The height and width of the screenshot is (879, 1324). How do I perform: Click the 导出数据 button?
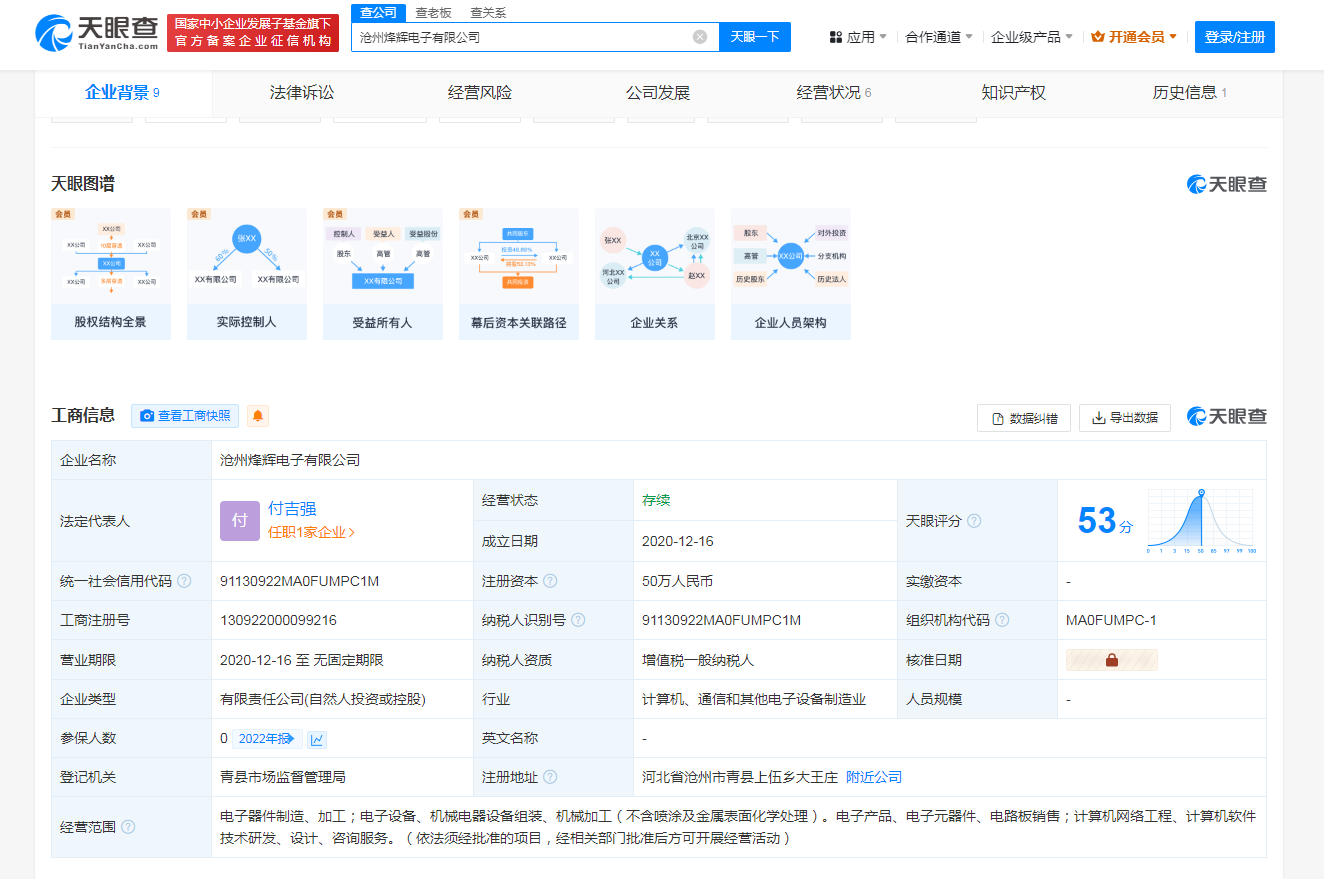(1125, 418)
